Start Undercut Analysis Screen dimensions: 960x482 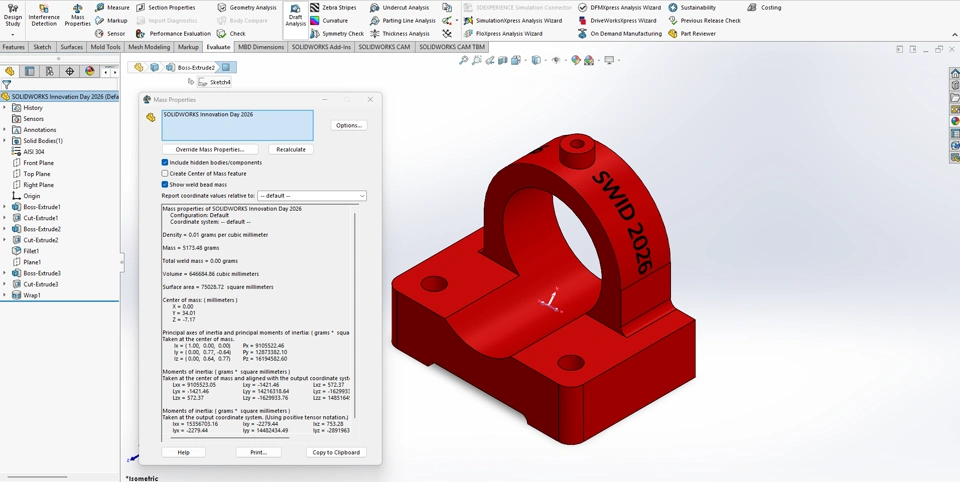pyautogui.click(x=399, y=7)
